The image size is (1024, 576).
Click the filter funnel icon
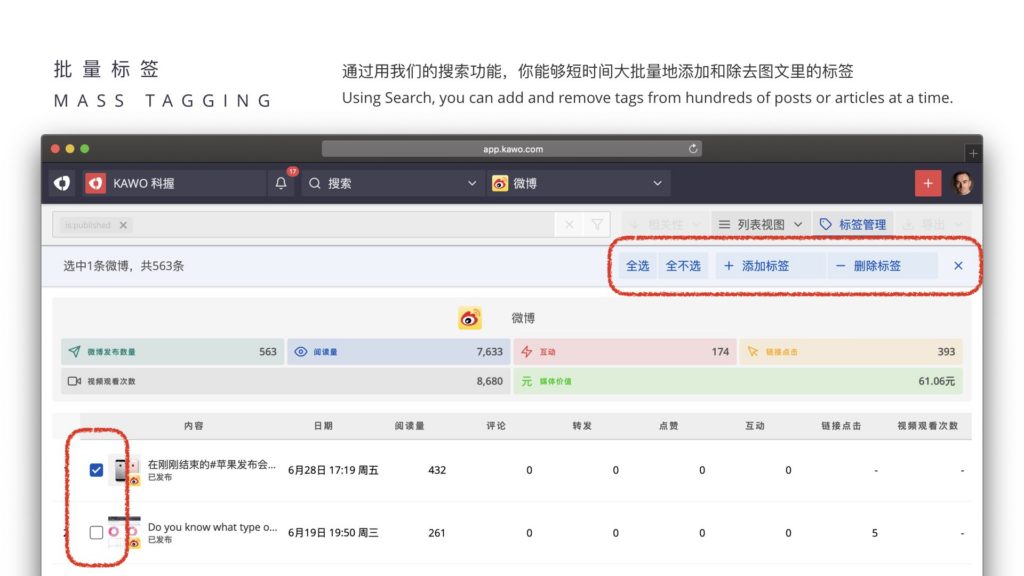click(597, 225)
